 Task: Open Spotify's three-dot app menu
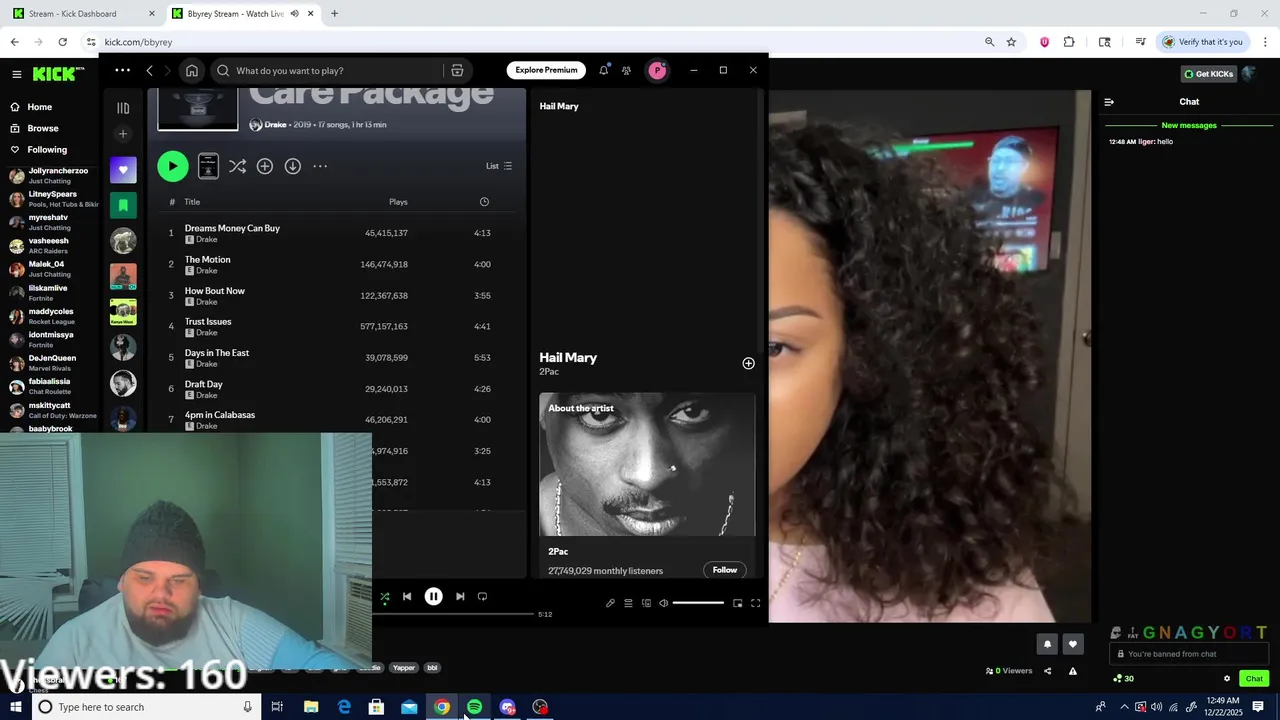coord(122,70)
